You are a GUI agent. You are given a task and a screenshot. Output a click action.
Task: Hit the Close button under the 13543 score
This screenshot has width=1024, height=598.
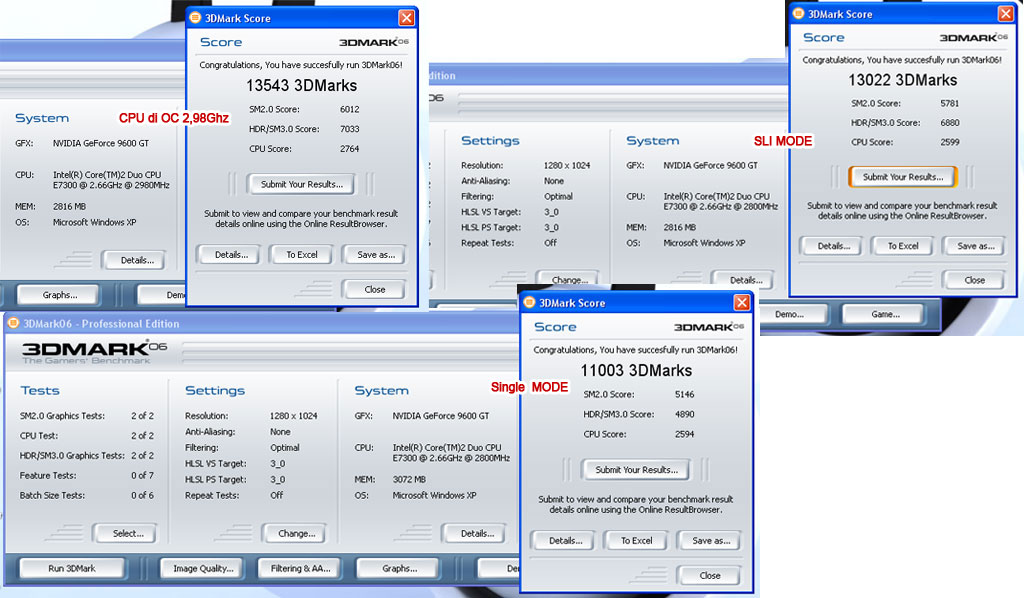pos(375,289)
